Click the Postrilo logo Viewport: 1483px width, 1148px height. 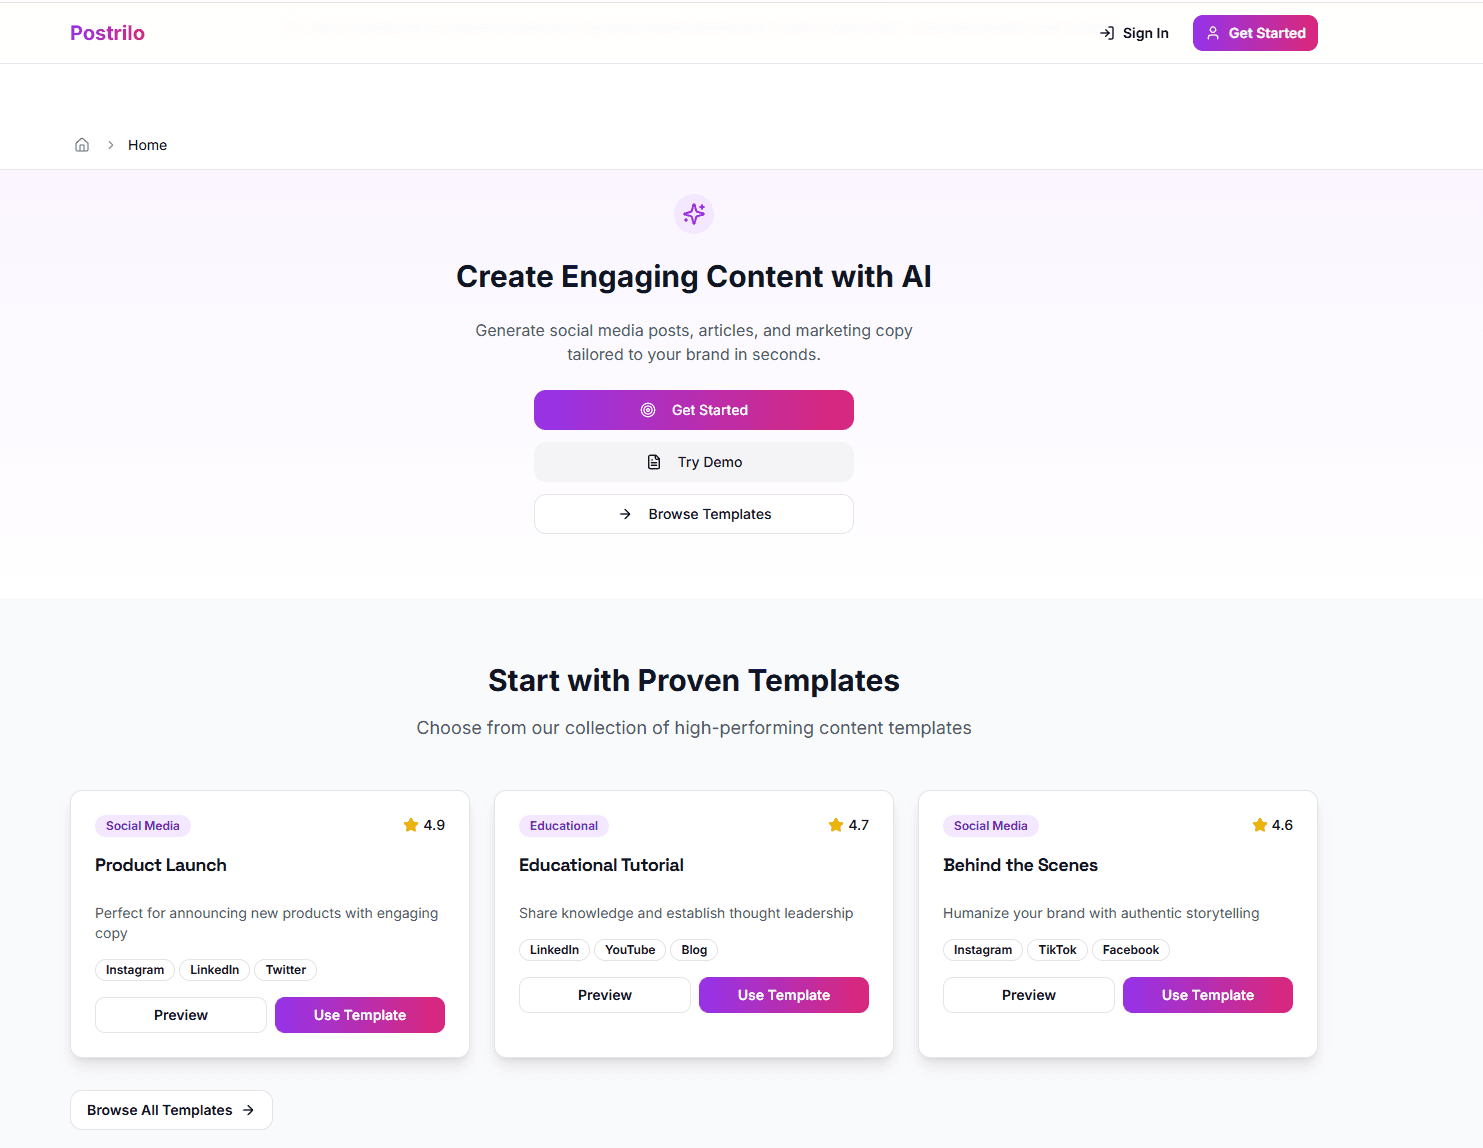coord(107,33)
